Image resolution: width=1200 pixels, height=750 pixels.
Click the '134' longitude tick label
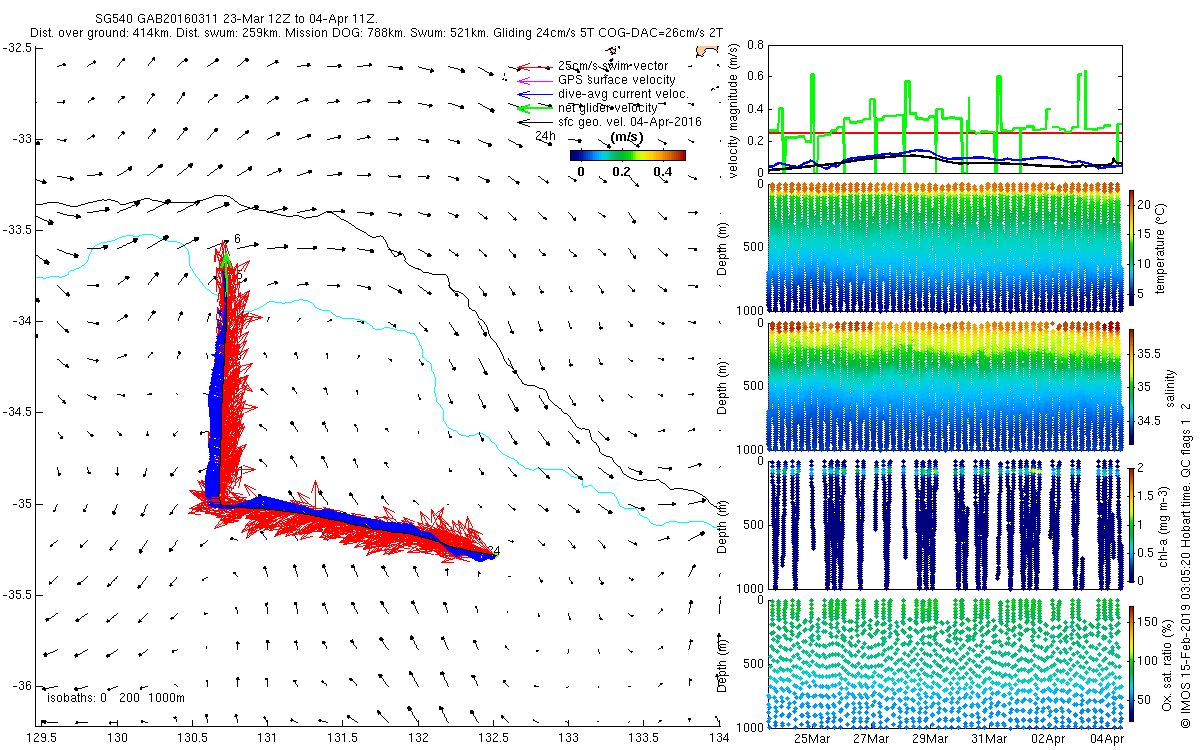[x=719, y=738]
